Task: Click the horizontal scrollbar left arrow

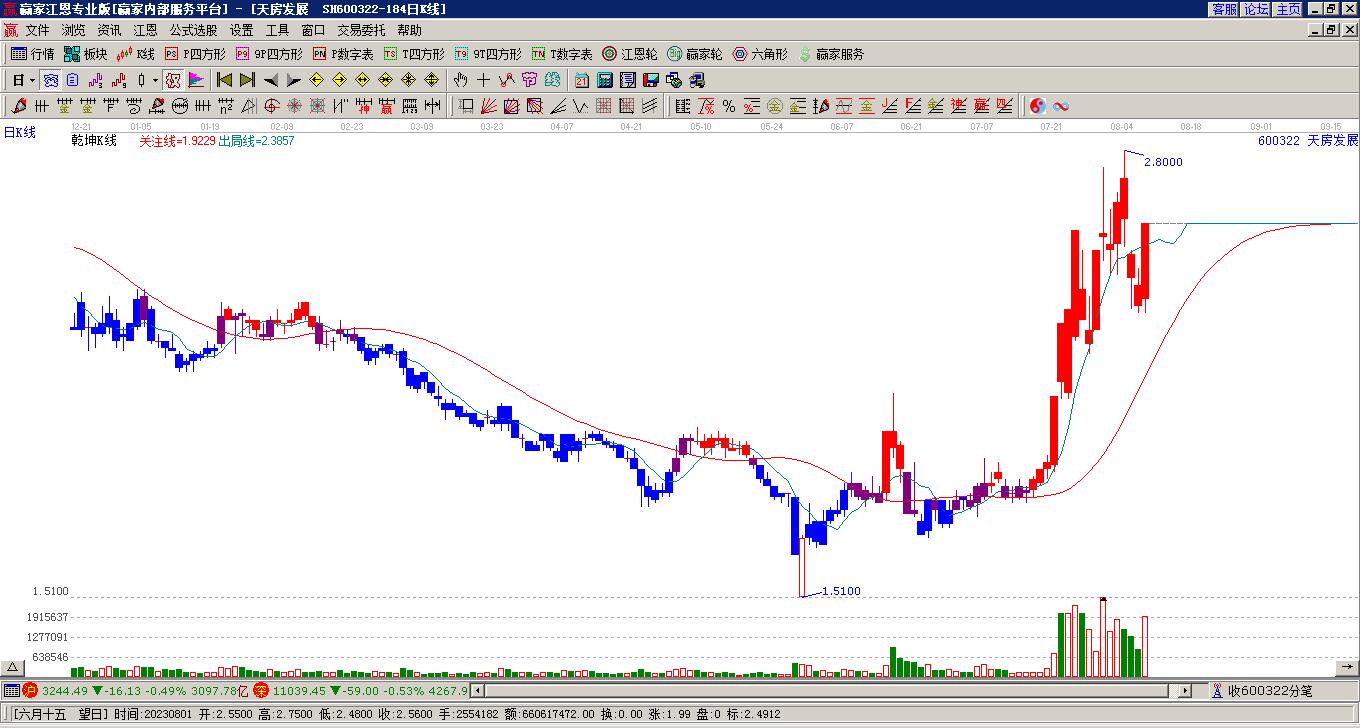Action: tap(477, 690)
